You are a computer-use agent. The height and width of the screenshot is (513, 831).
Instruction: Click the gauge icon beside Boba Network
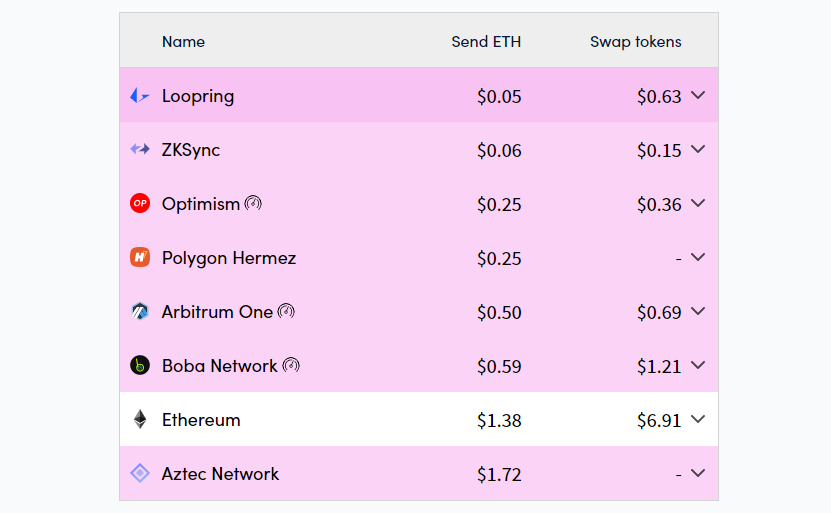click(291, 366)
